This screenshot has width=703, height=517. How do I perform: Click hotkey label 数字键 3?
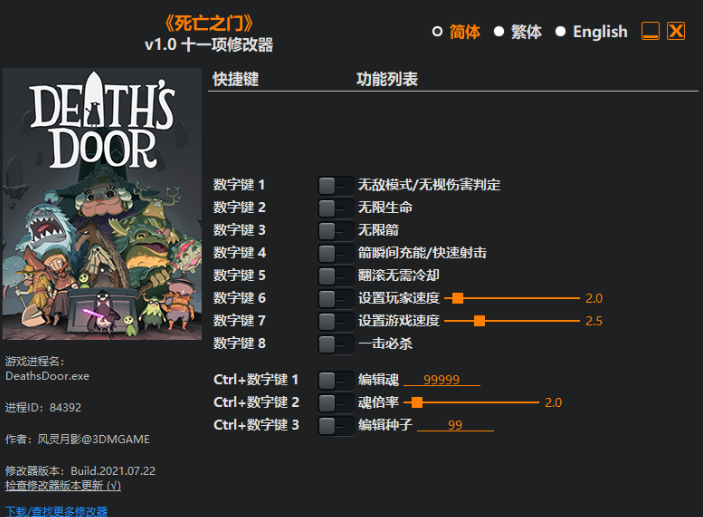coord(239,230)
